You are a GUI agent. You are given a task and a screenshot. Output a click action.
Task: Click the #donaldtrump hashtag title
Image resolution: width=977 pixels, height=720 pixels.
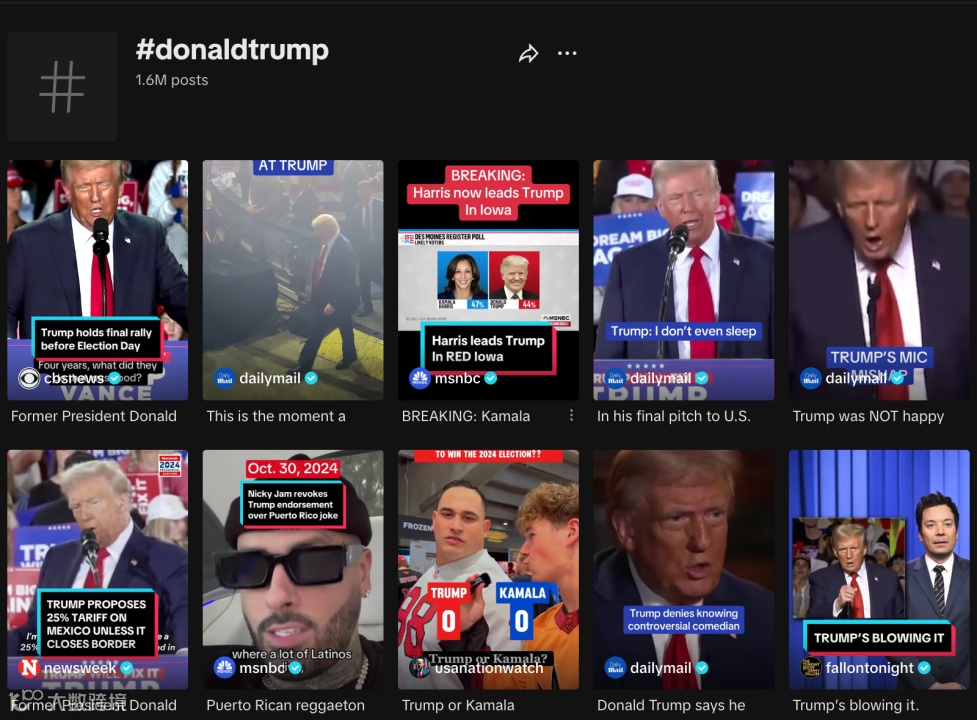[x=232, y=50]
